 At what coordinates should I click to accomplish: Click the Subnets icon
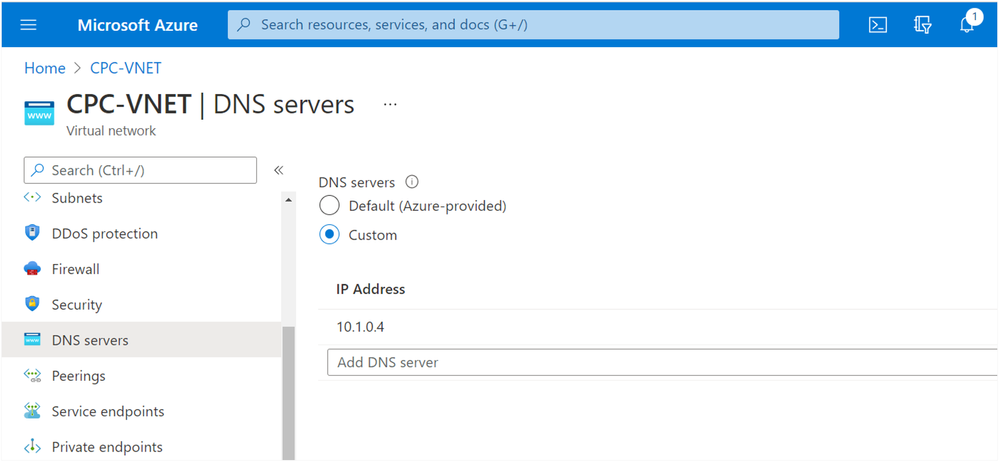(32, 197)
